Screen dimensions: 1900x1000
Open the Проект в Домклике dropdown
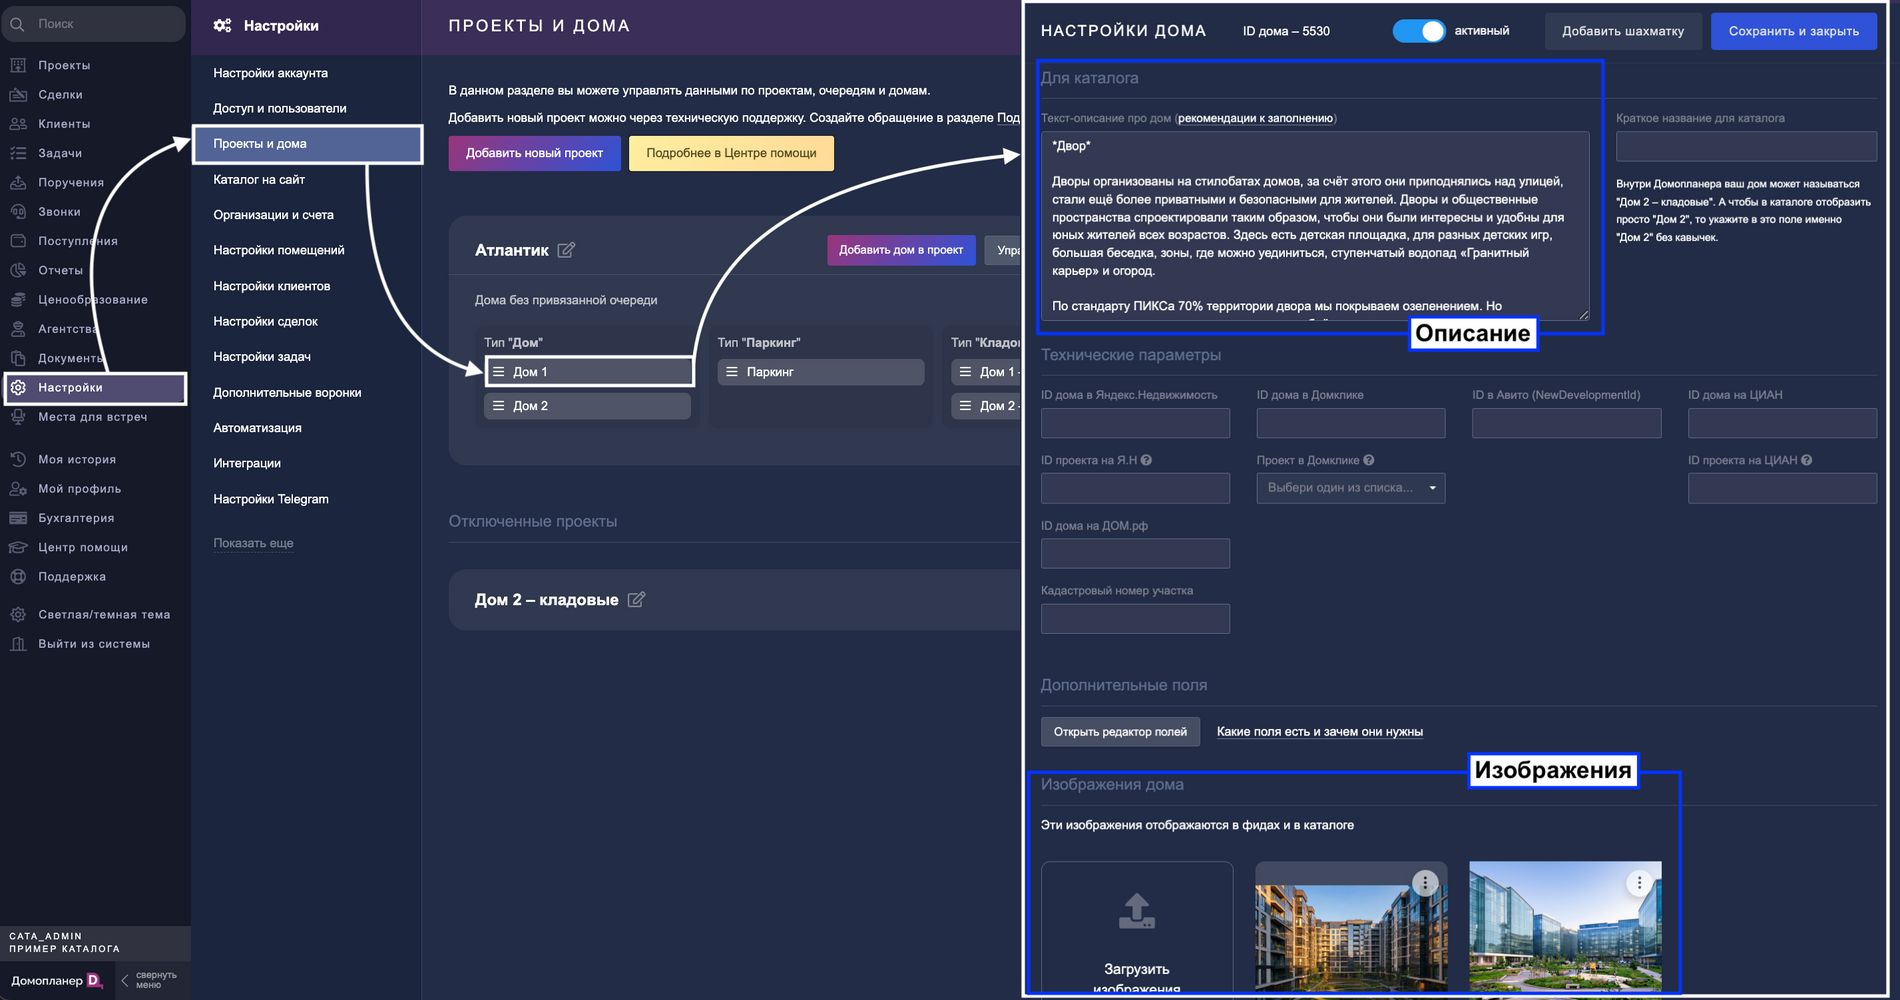tap(1350, 488)
